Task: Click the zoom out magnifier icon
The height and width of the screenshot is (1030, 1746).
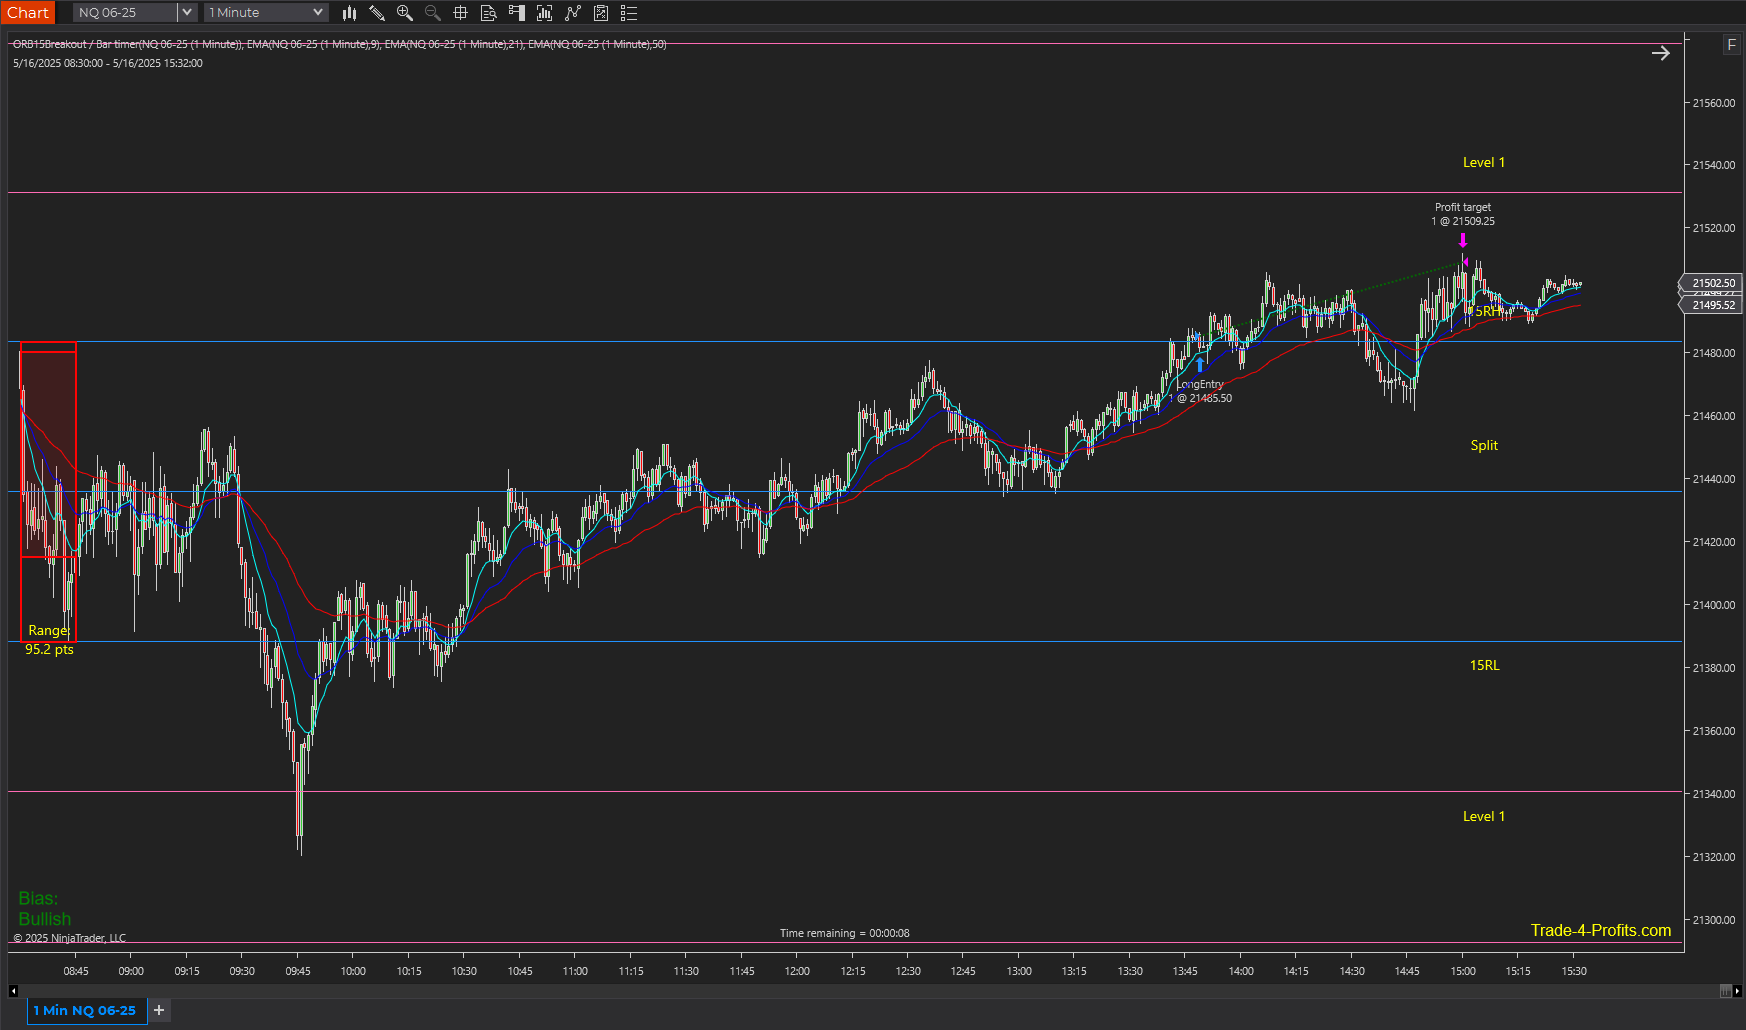Action: click(x=433, y=13)
